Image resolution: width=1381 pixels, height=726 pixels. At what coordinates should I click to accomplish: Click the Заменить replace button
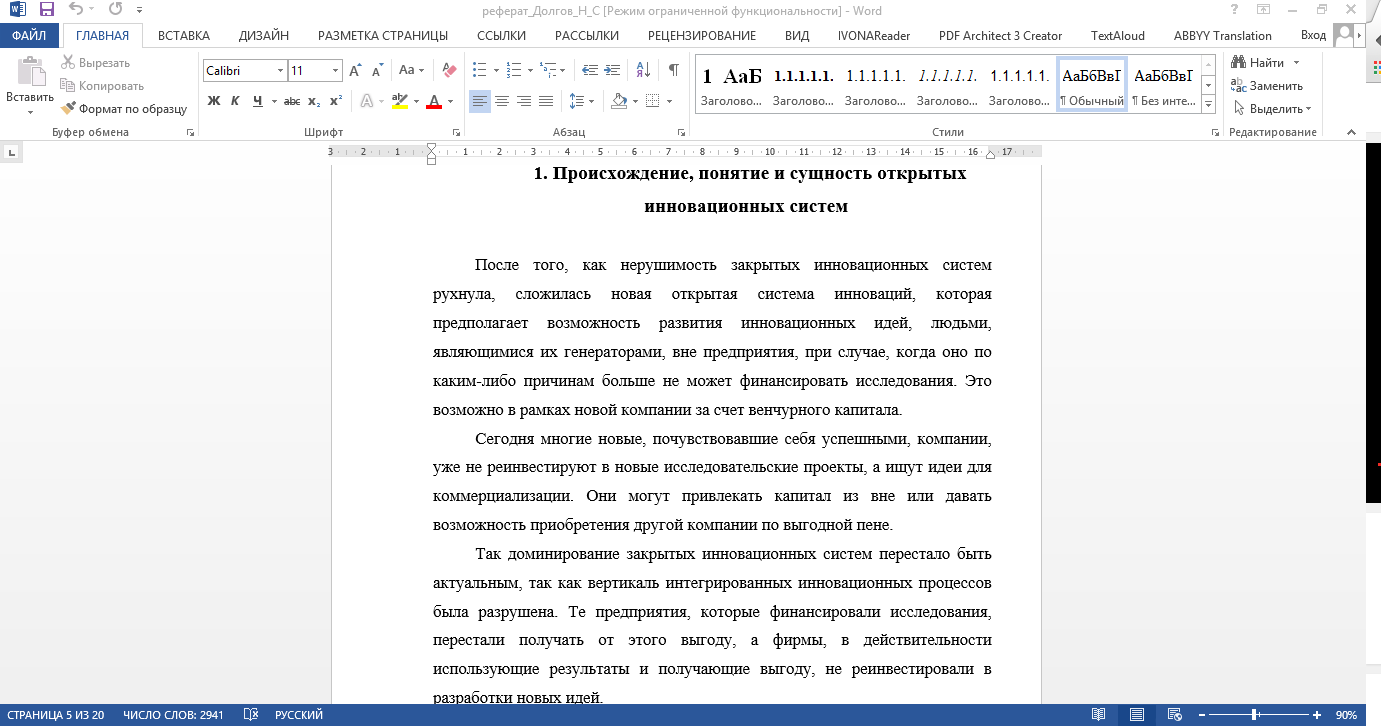1266,86
